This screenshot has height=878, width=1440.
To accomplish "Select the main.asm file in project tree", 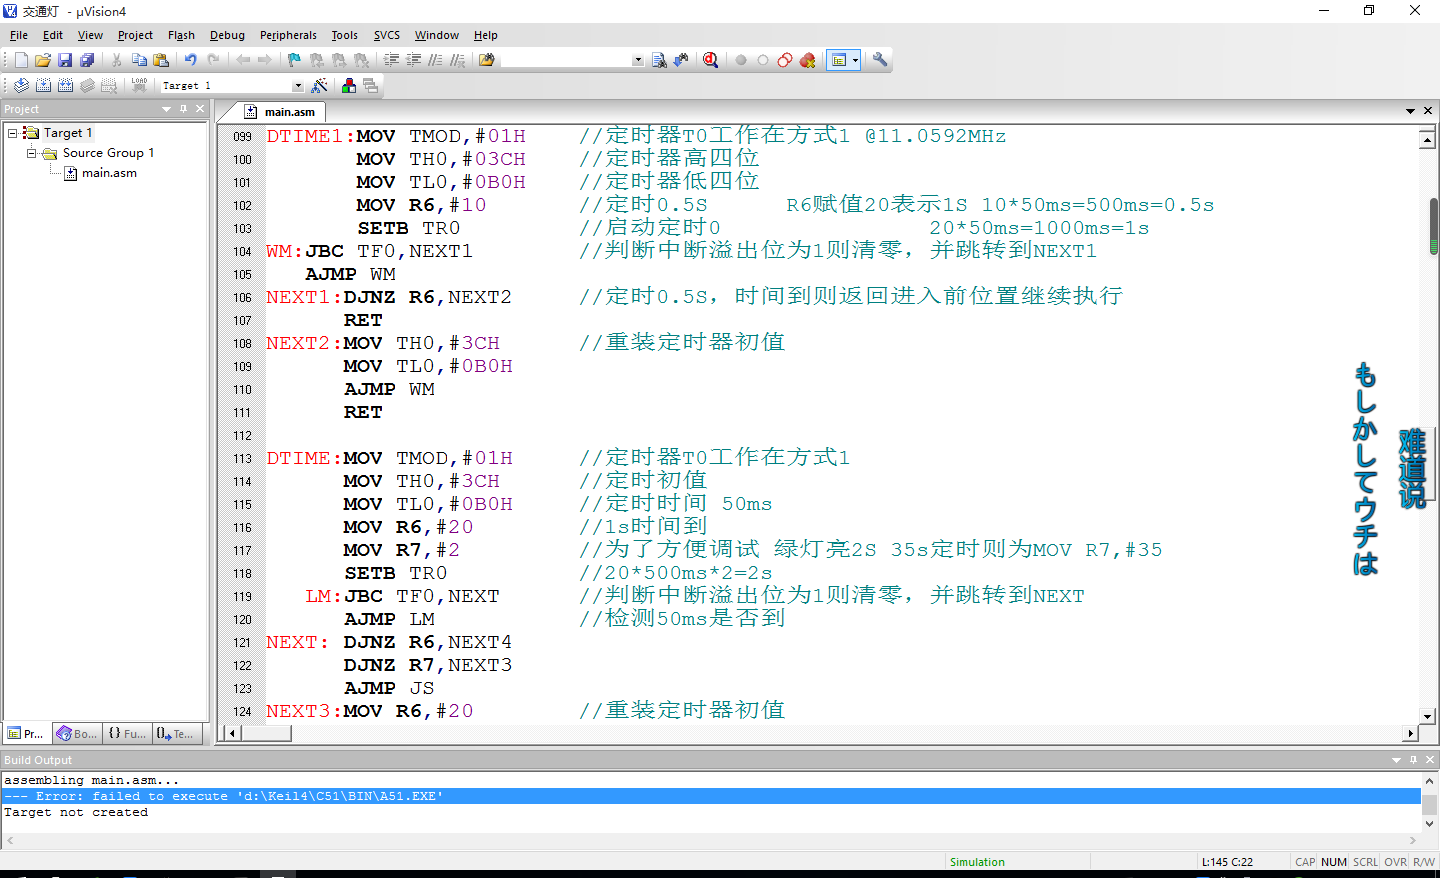I will click(x=109, y=173).
